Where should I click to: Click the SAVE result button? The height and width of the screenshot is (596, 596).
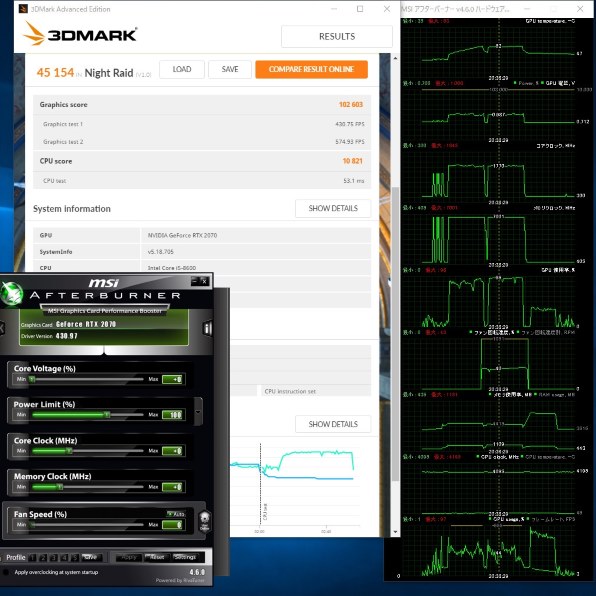pos(230,69)
